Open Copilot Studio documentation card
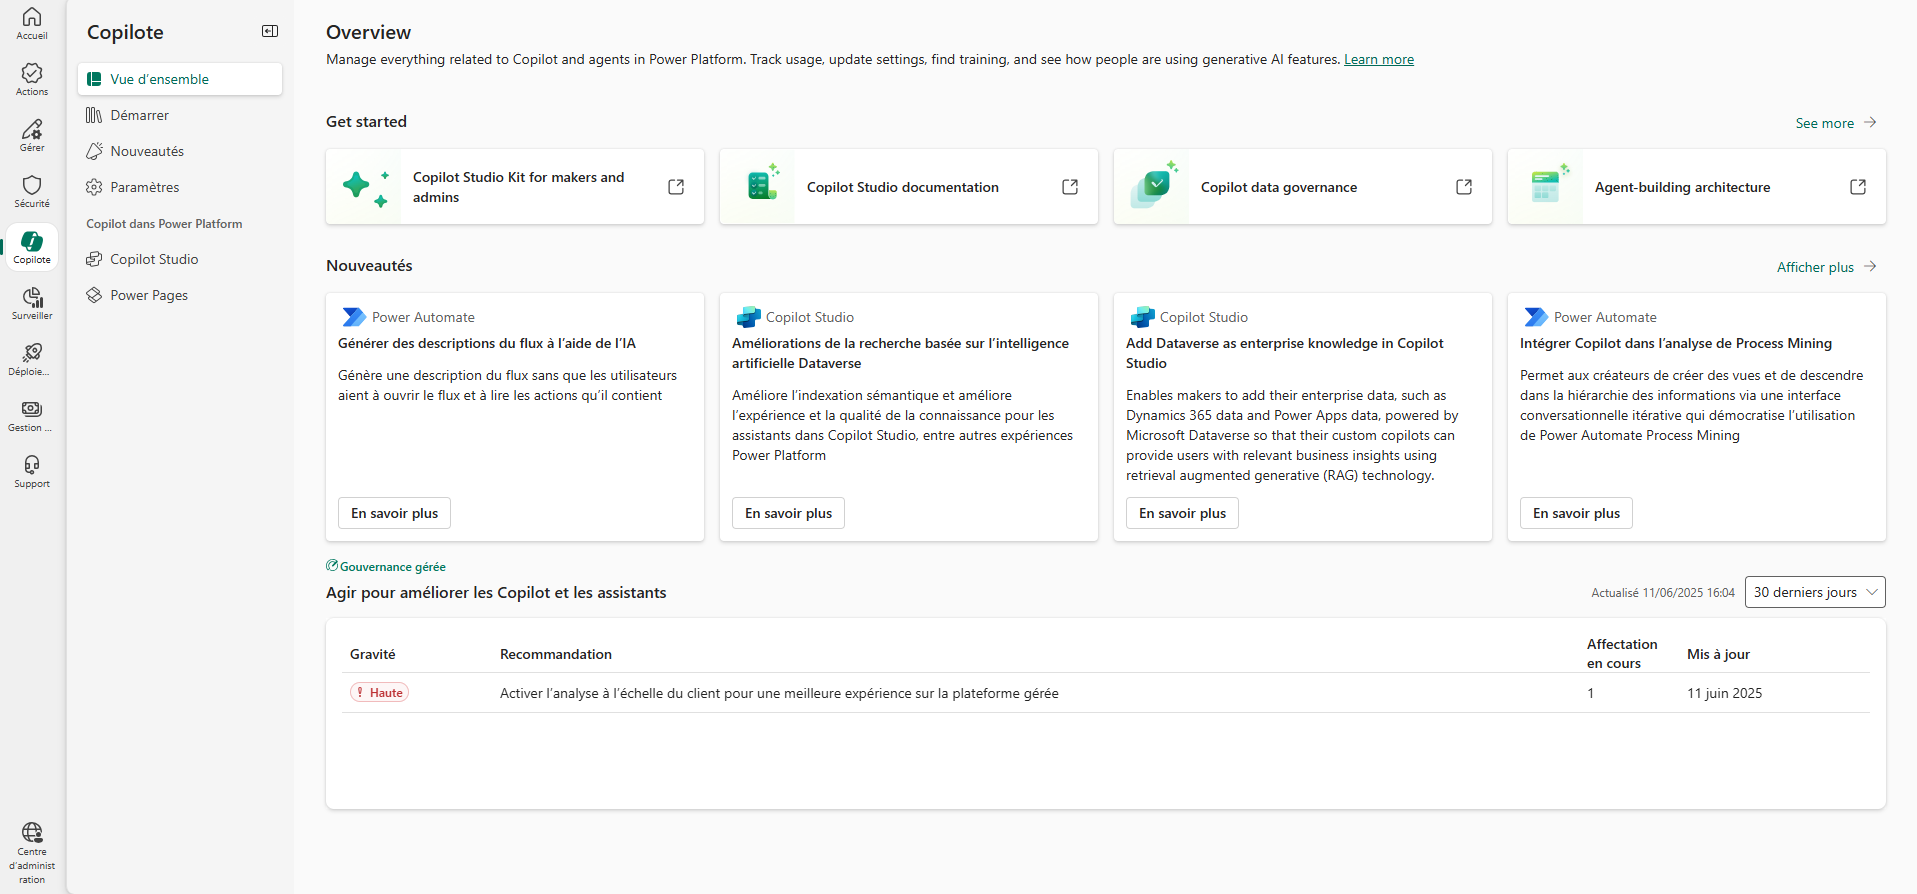 [909, 187]
